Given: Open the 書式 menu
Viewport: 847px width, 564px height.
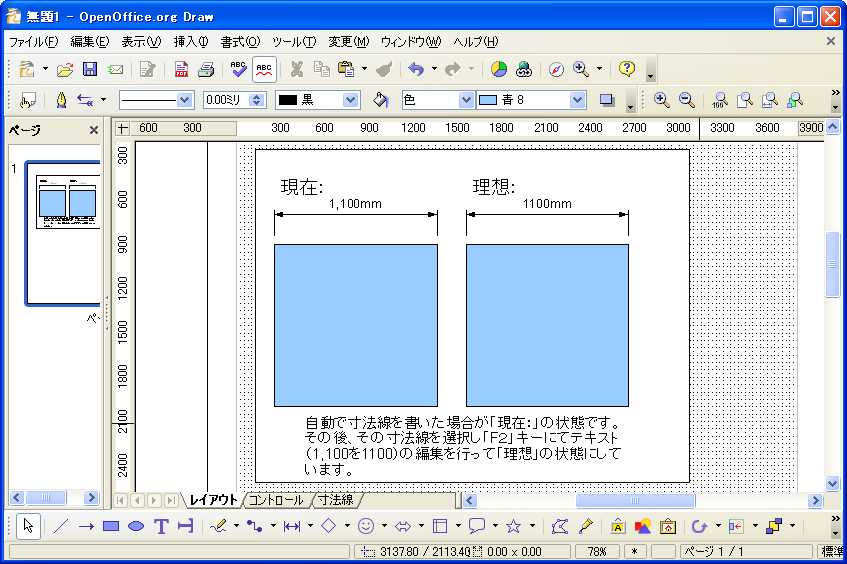Looking at the screenshot, I should click(x=239, y=42).
